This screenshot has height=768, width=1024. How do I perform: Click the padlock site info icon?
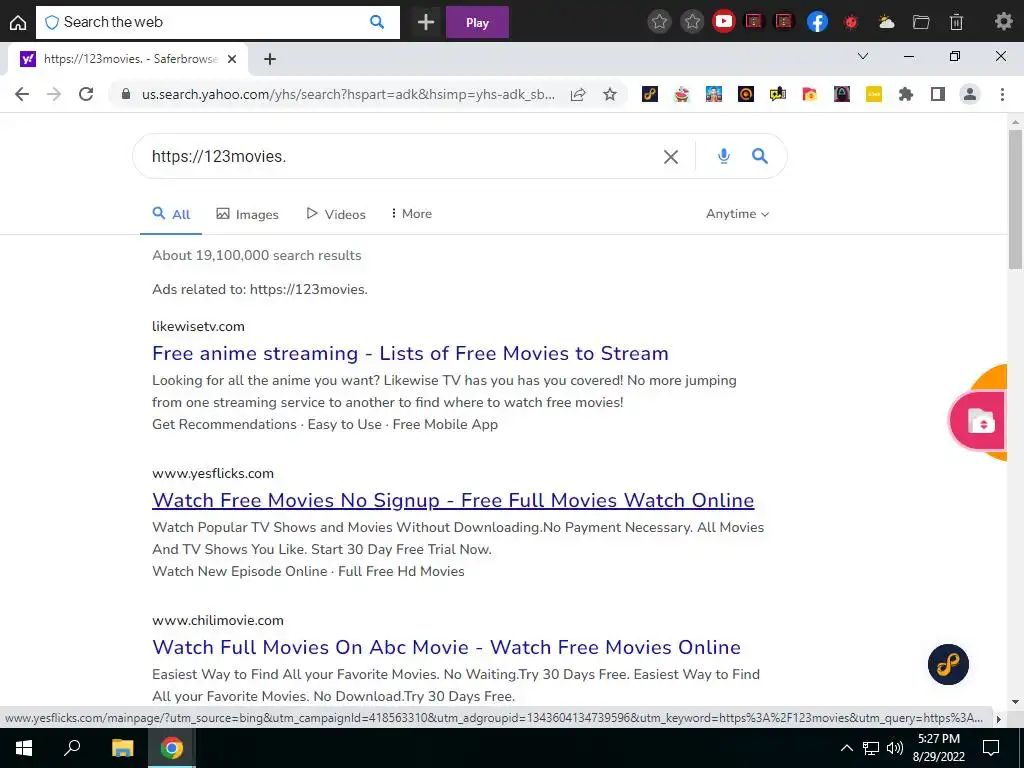(126, 94)
